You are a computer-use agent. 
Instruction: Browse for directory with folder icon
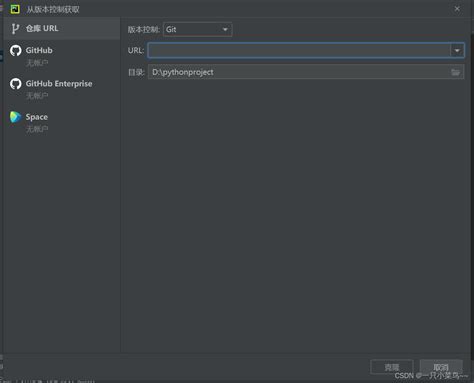(455, 72)
